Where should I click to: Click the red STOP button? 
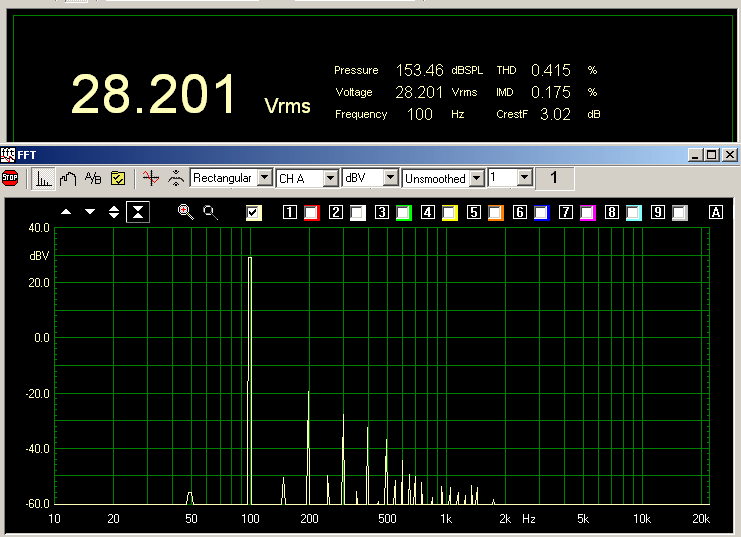tap(10, 178)
